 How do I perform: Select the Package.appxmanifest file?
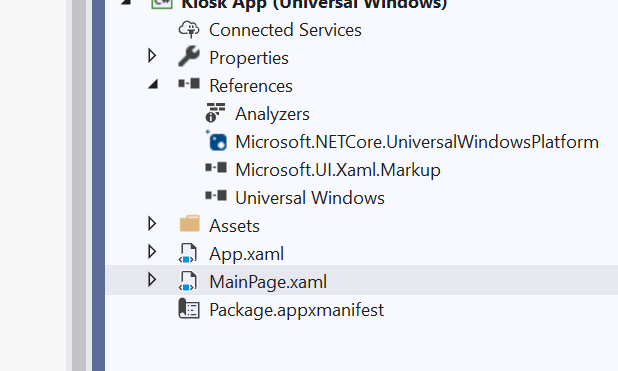click(x=296, y=310)
